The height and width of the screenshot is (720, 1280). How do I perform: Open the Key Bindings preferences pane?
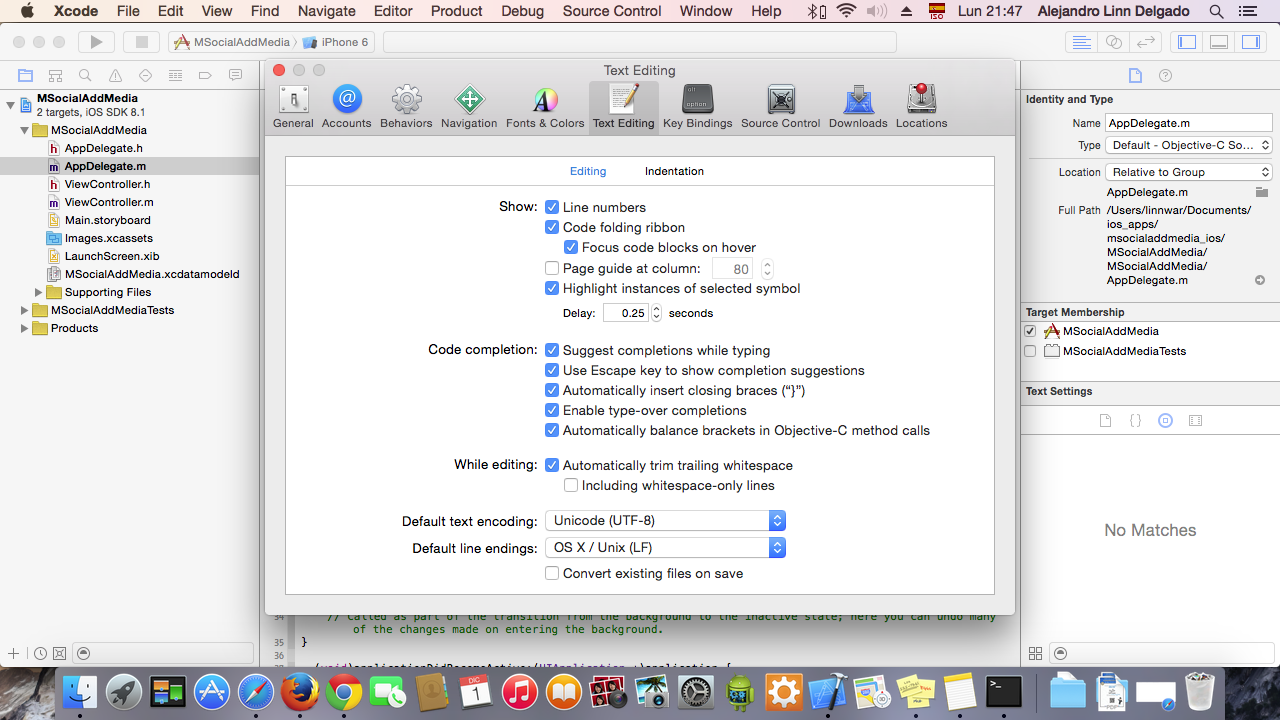pyautogui.click(x=698, y=107)
